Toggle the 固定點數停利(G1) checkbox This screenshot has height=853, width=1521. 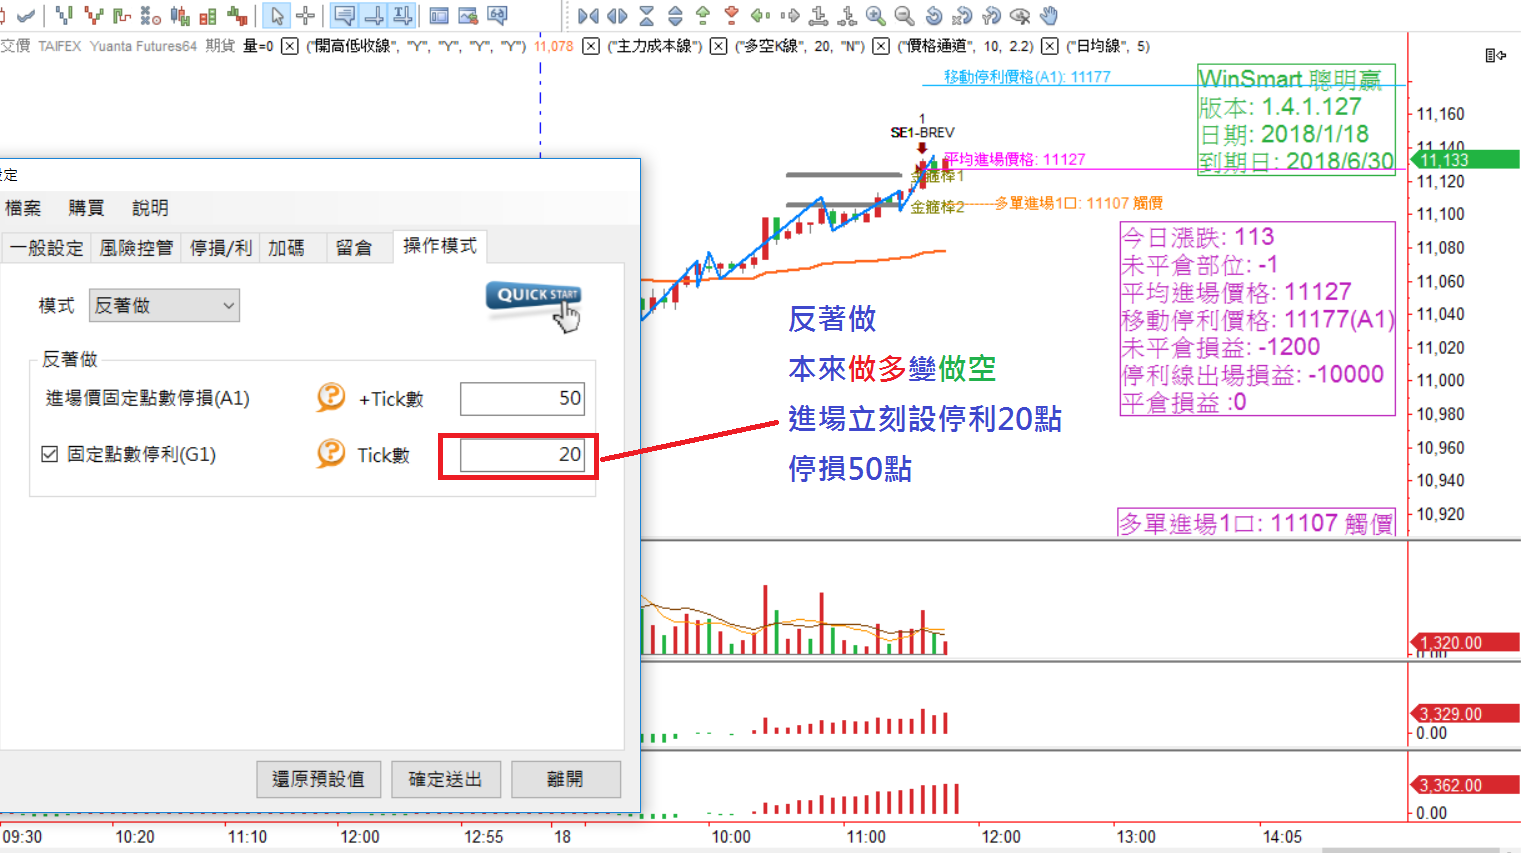(x=50, y=454)
